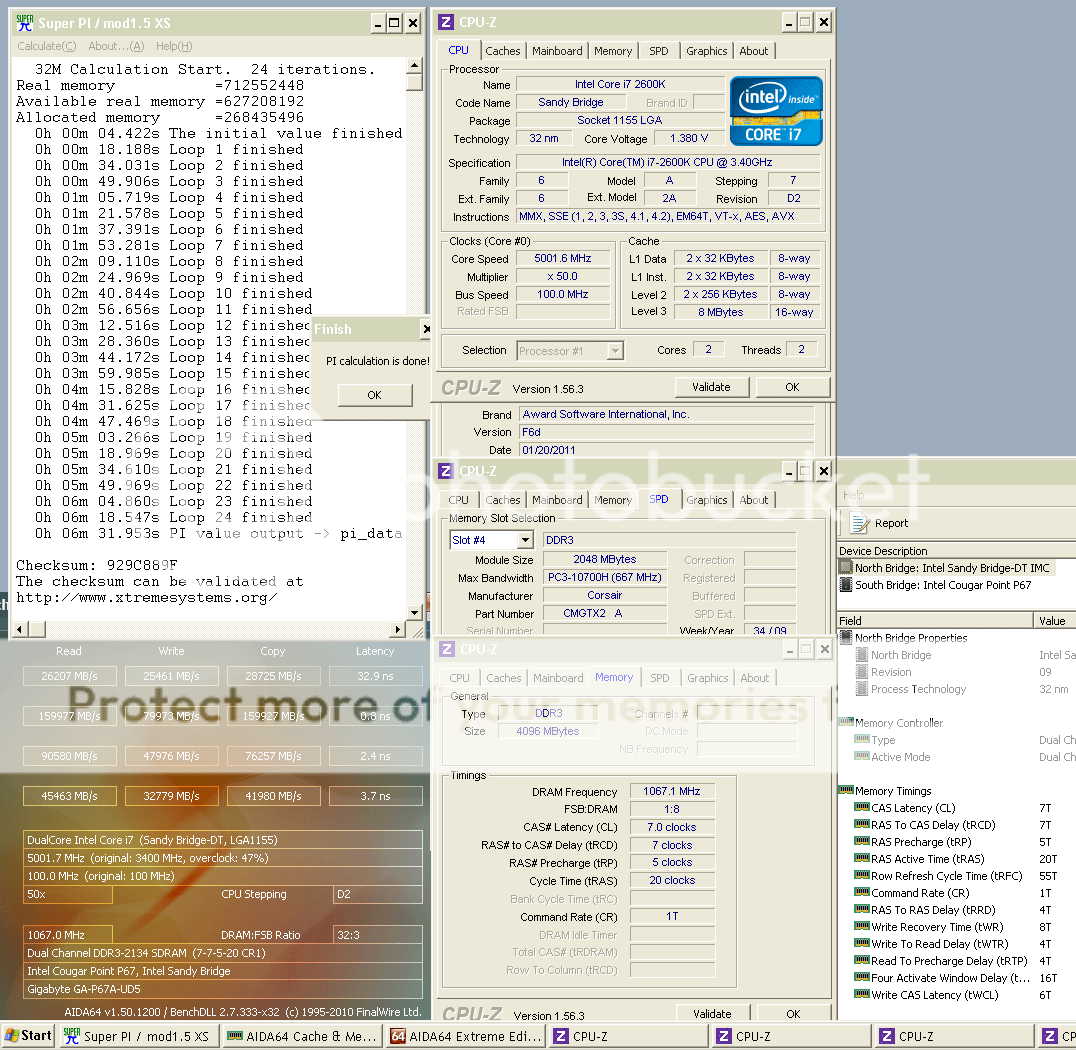Open Windows Start button on taskbar
This screenshot has height=1050, width=1076.
(x=28, y=1036)
